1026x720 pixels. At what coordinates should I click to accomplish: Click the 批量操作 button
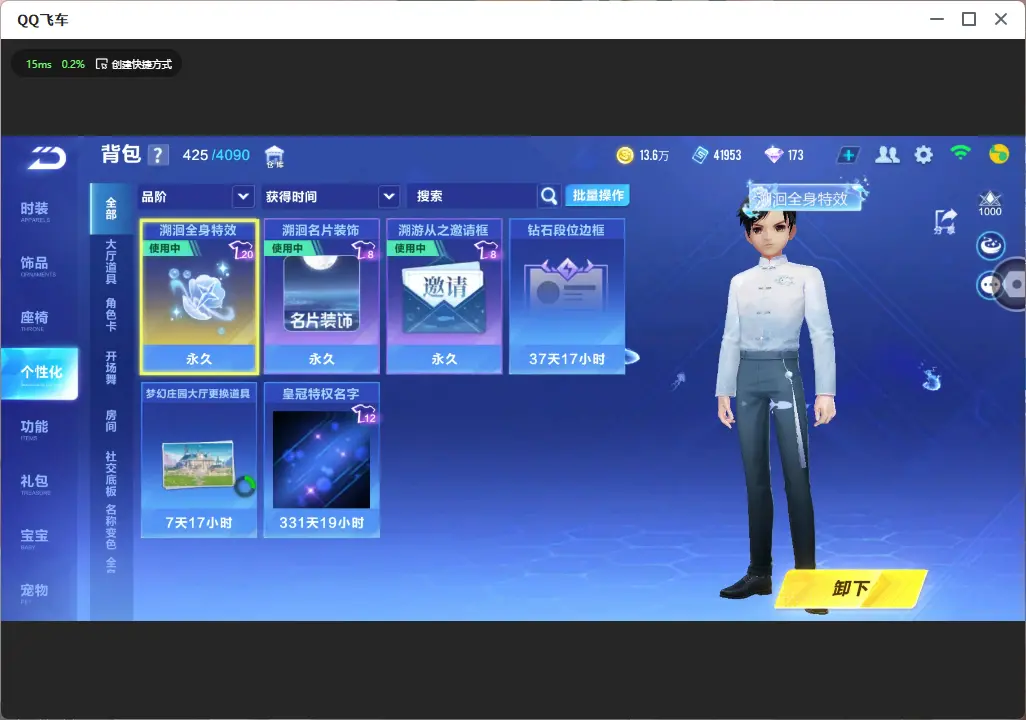598,195
